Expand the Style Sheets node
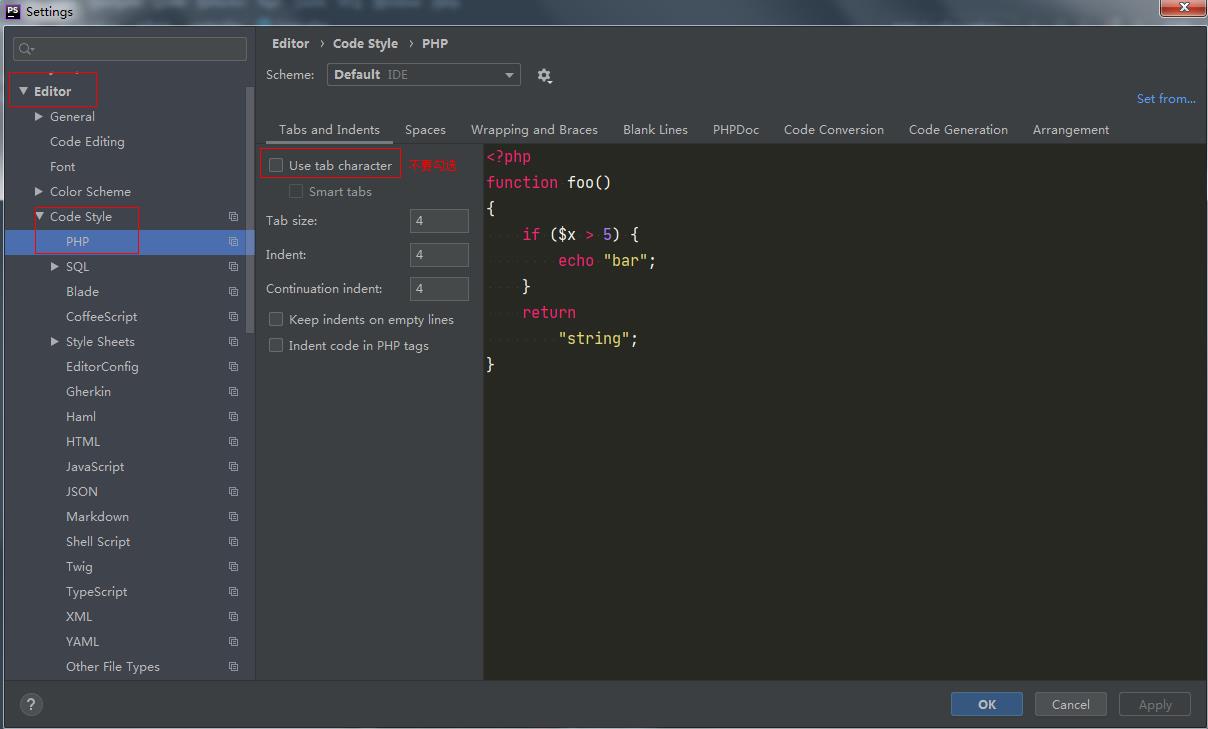1208x729 pixels. coord(55,342)
